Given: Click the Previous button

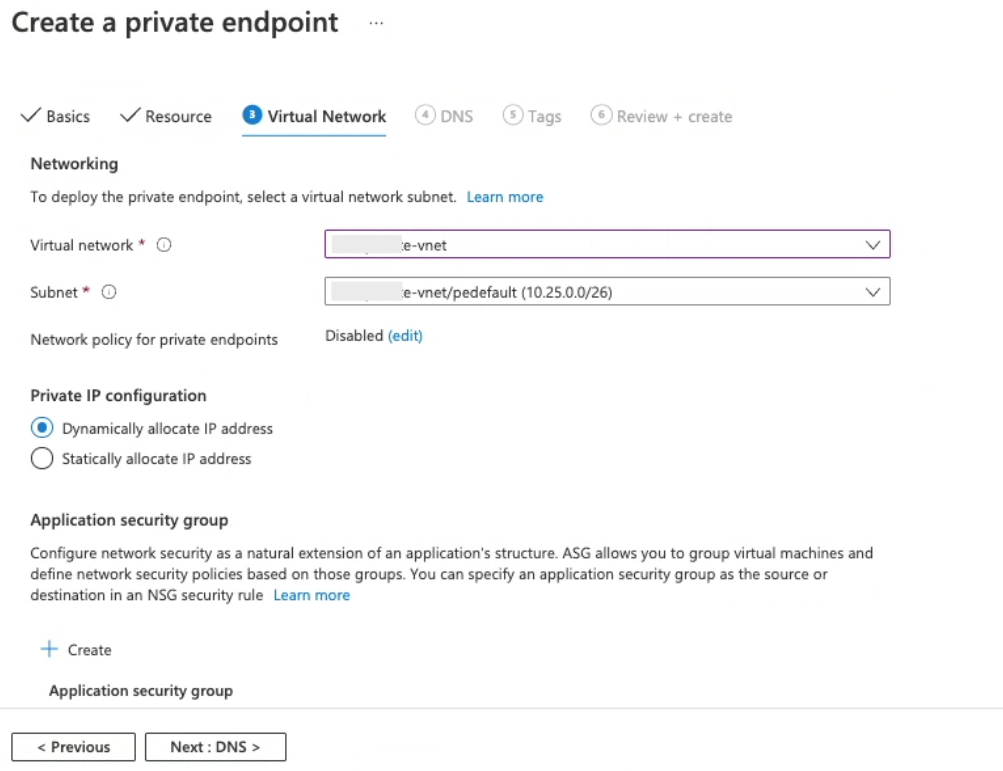Looking at the screenshot, I should click(x=74, y=747).
